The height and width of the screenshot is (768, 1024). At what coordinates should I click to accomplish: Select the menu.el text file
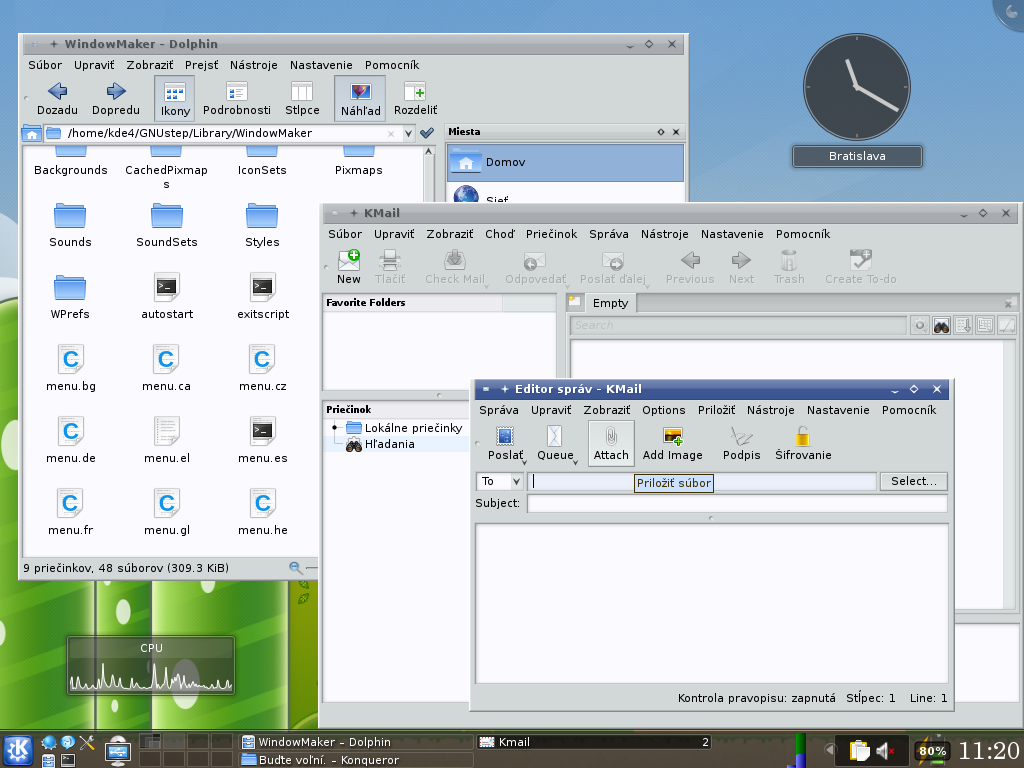point(167,441)
